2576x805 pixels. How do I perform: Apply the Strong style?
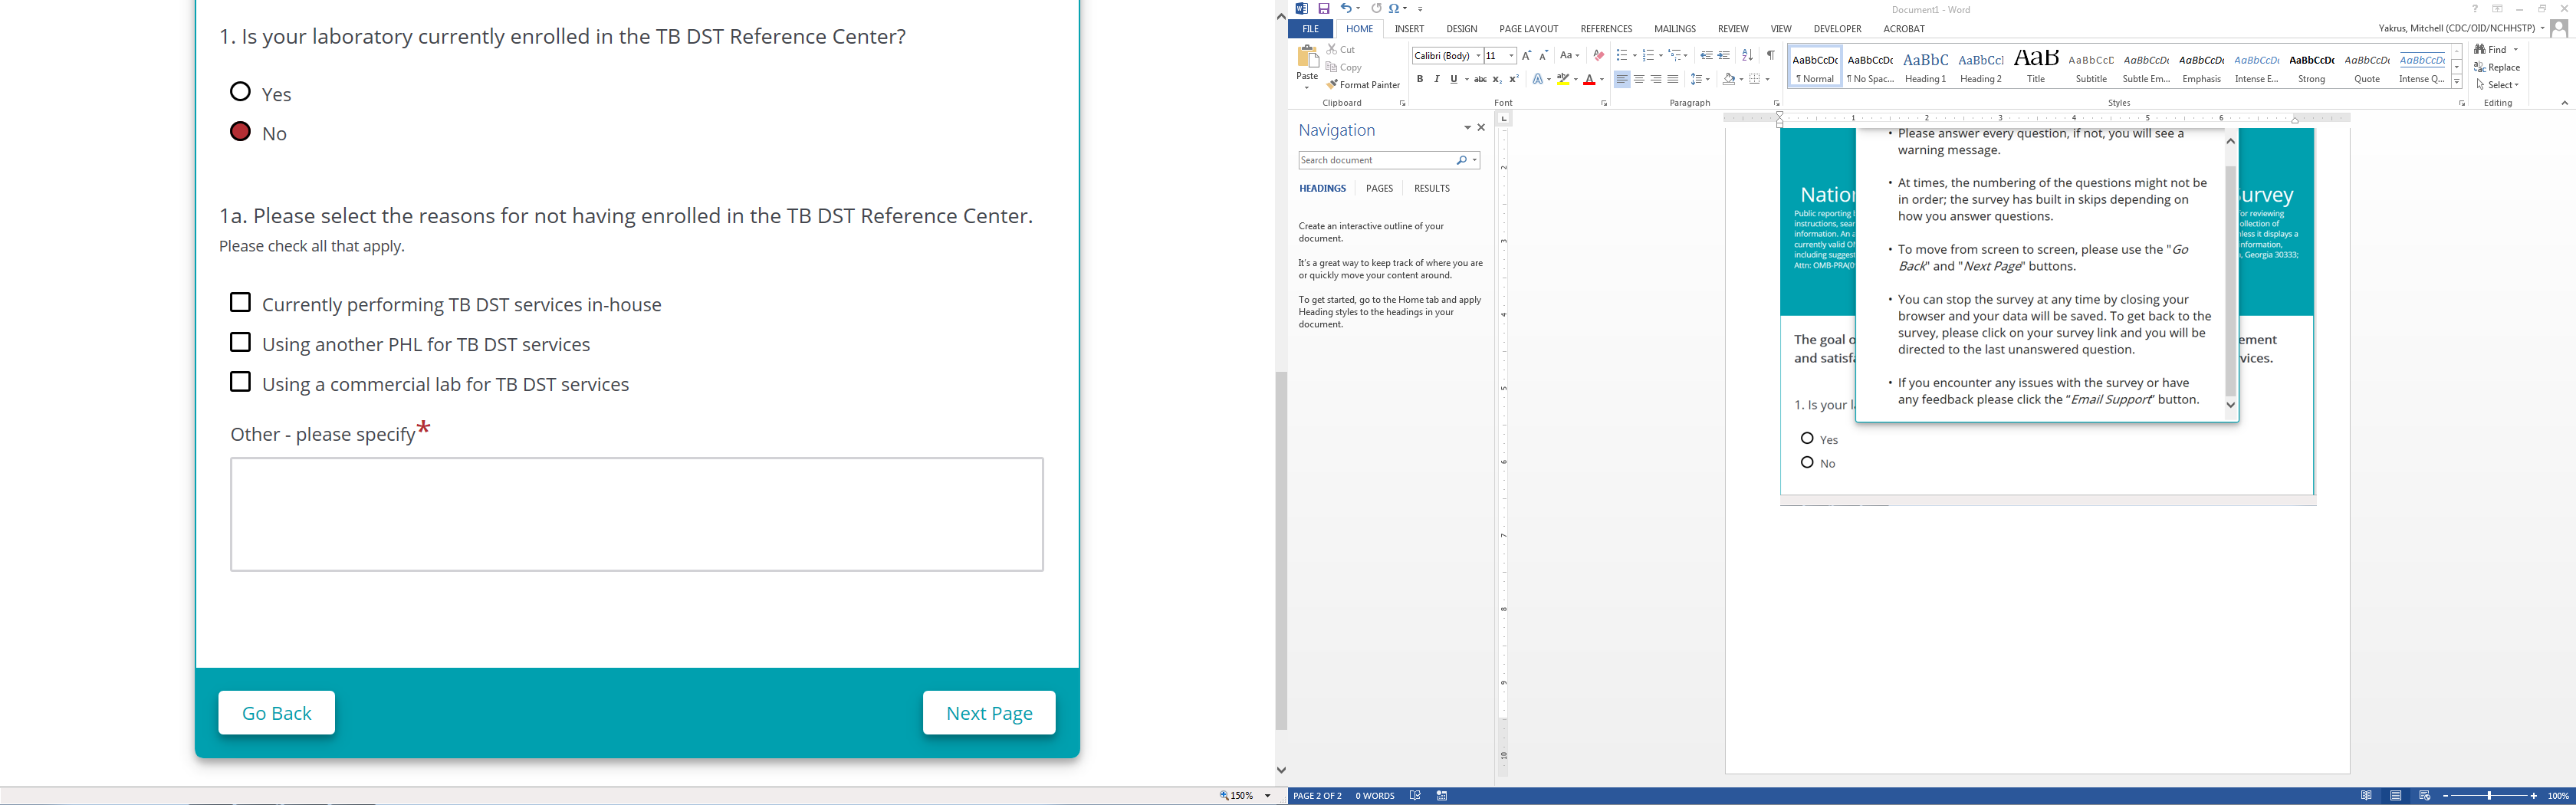2312,66
